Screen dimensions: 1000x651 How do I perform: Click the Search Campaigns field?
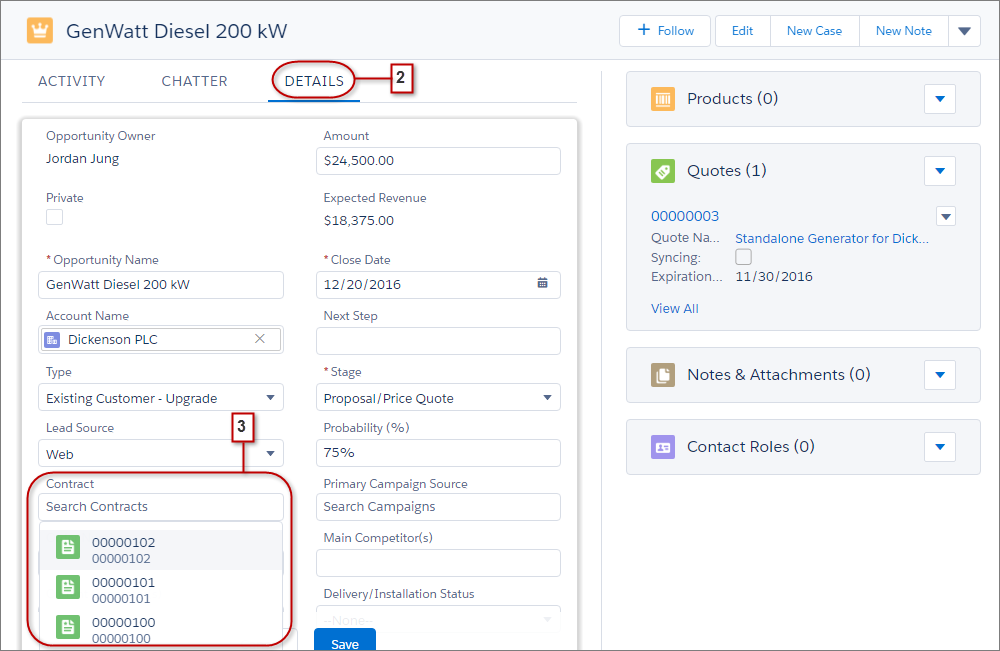tap(438, 507)
